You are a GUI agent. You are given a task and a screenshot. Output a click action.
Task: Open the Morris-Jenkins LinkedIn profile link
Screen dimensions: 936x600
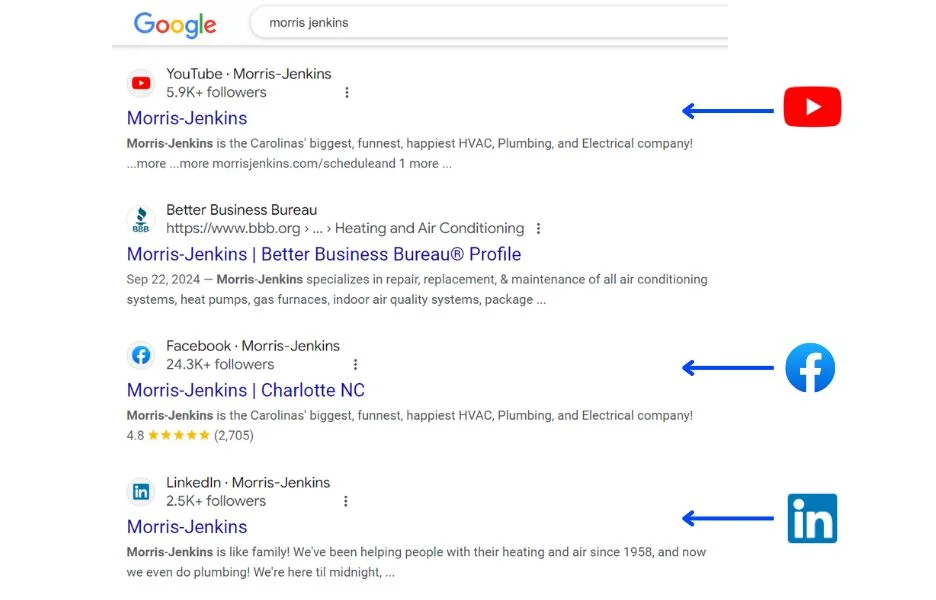186,527
